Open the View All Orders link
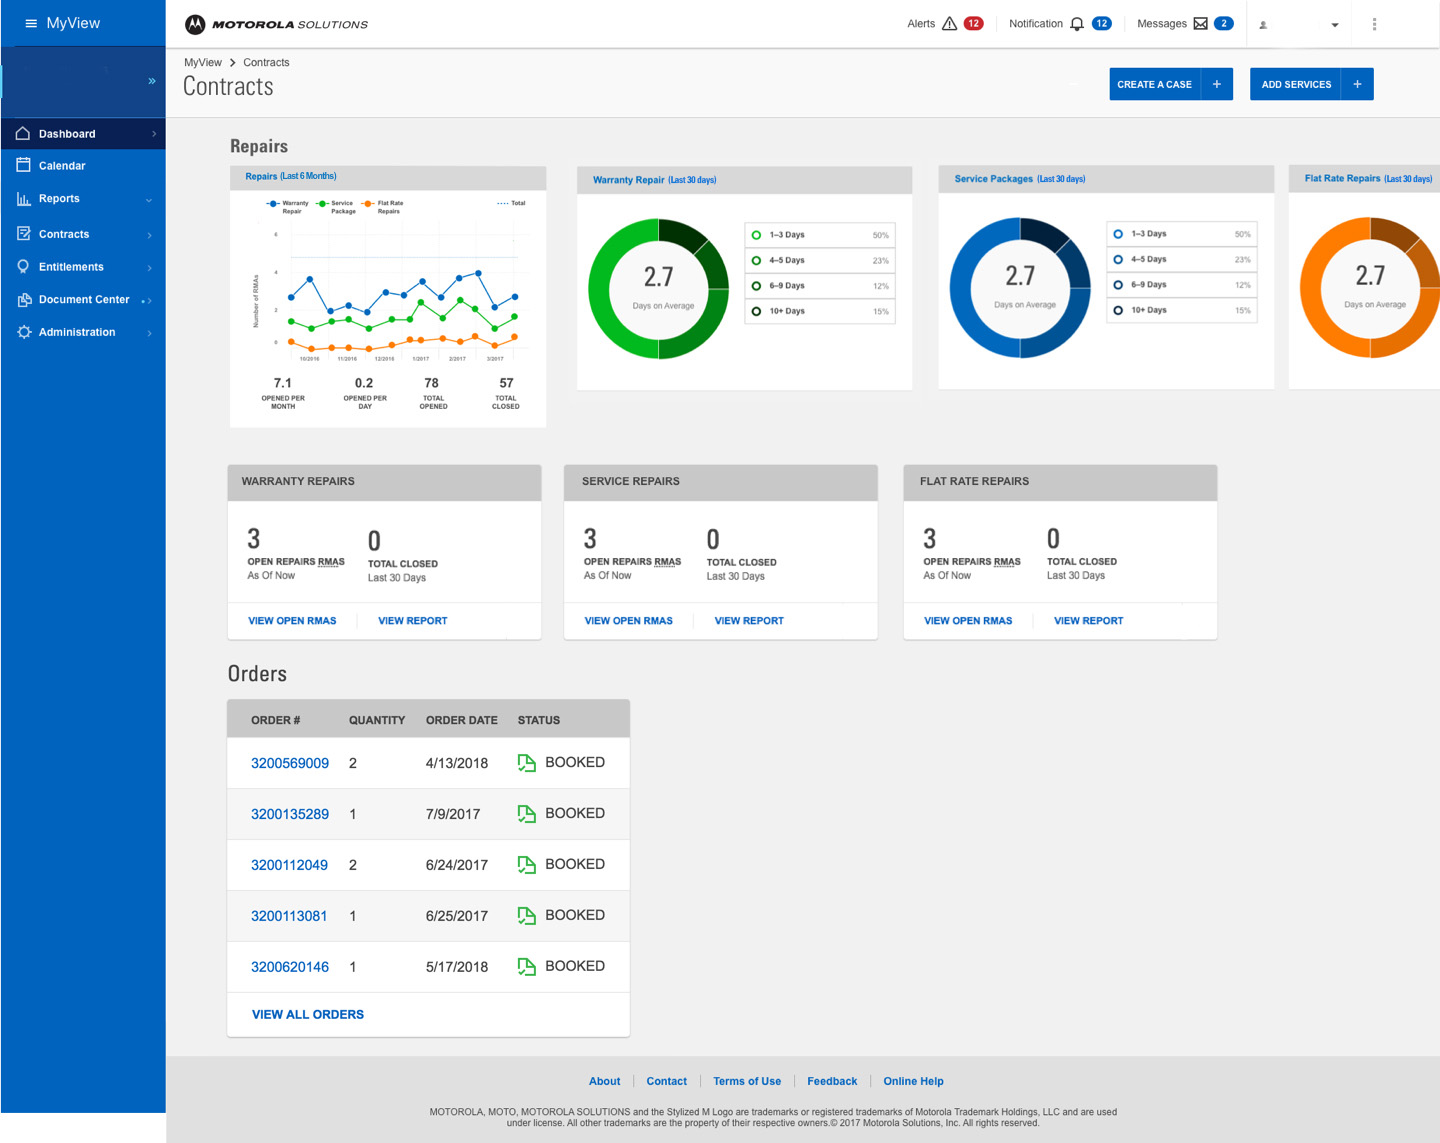The width and height of the screenshot is (1440, 1143). (x=308, y=1014)
